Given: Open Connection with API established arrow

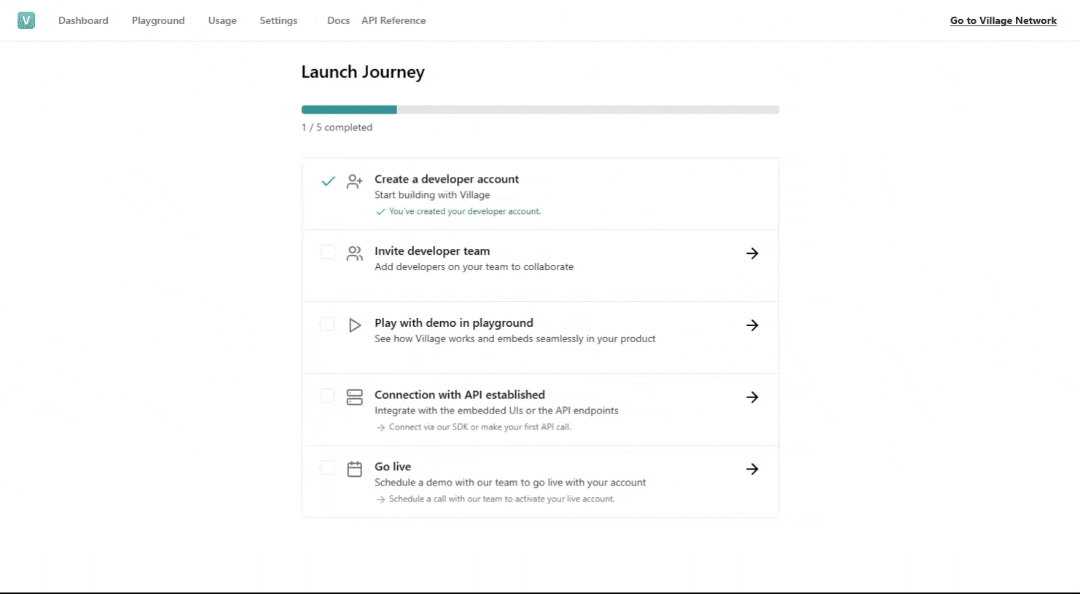Looking at the screenshot, I should [x=752, y=397].
